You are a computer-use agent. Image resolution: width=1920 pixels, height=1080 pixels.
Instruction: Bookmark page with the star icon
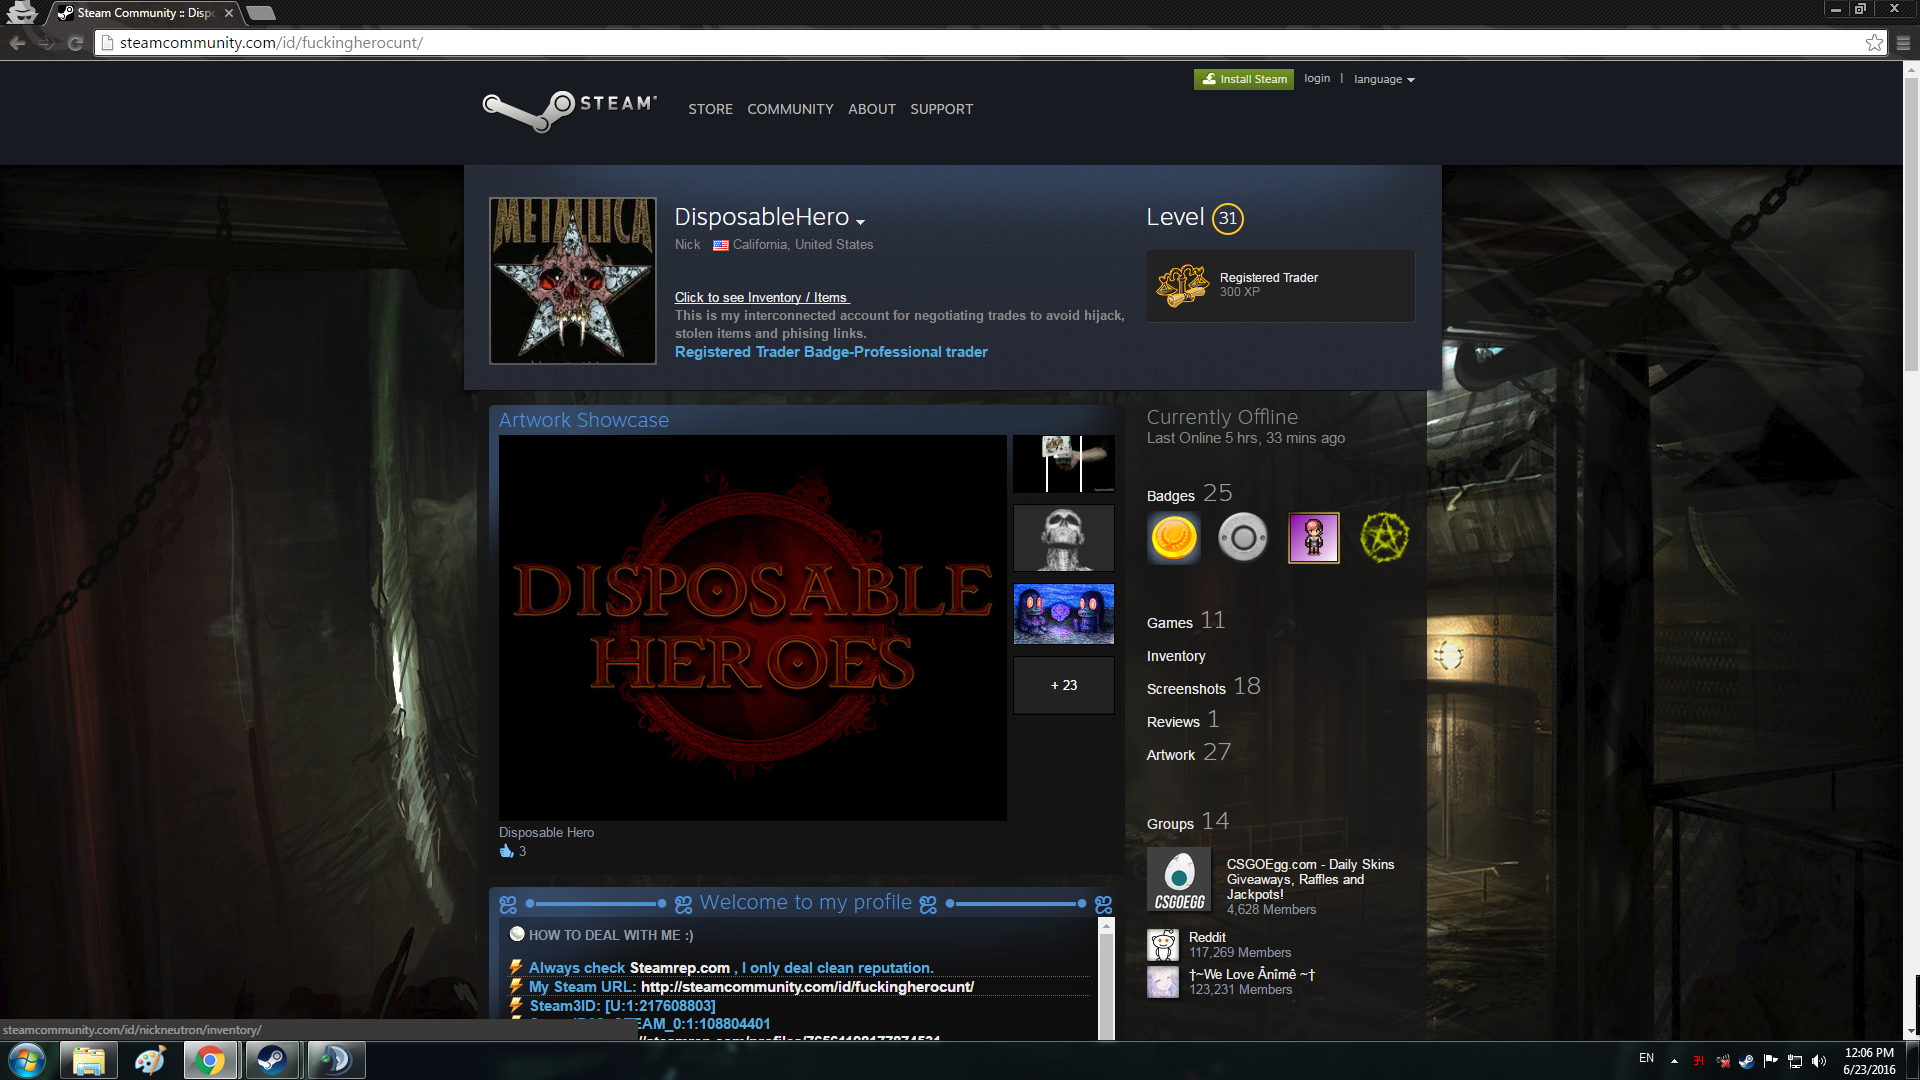[x=1874, y=43]
